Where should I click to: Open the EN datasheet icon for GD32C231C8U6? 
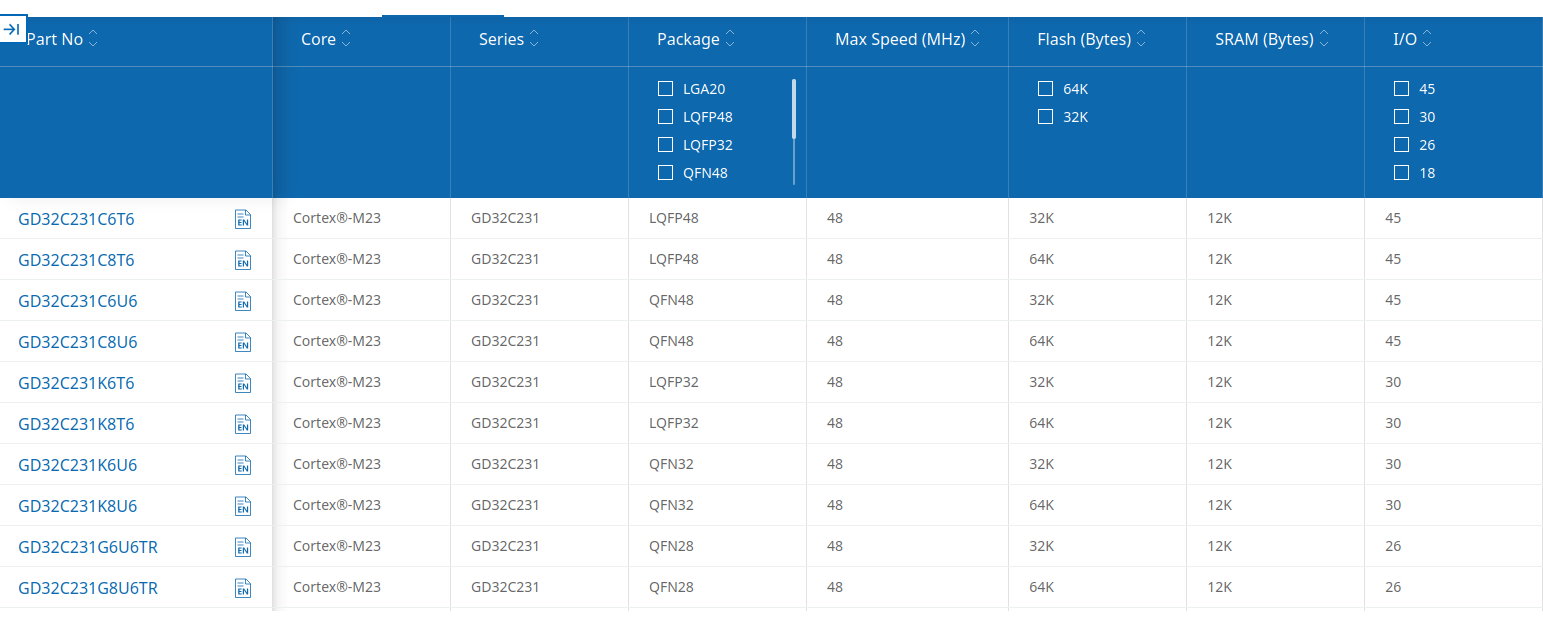click(x=242, y=342)
